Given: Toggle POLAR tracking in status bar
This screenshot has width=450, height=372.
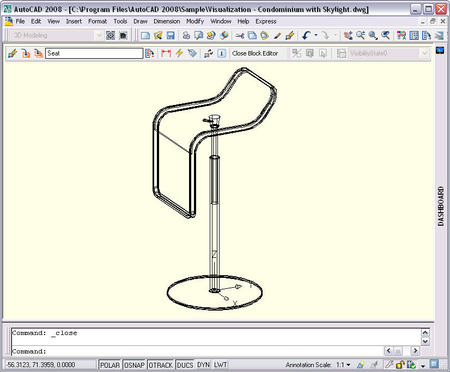Looking at the screenshot, I should click(x=110, y=365).
